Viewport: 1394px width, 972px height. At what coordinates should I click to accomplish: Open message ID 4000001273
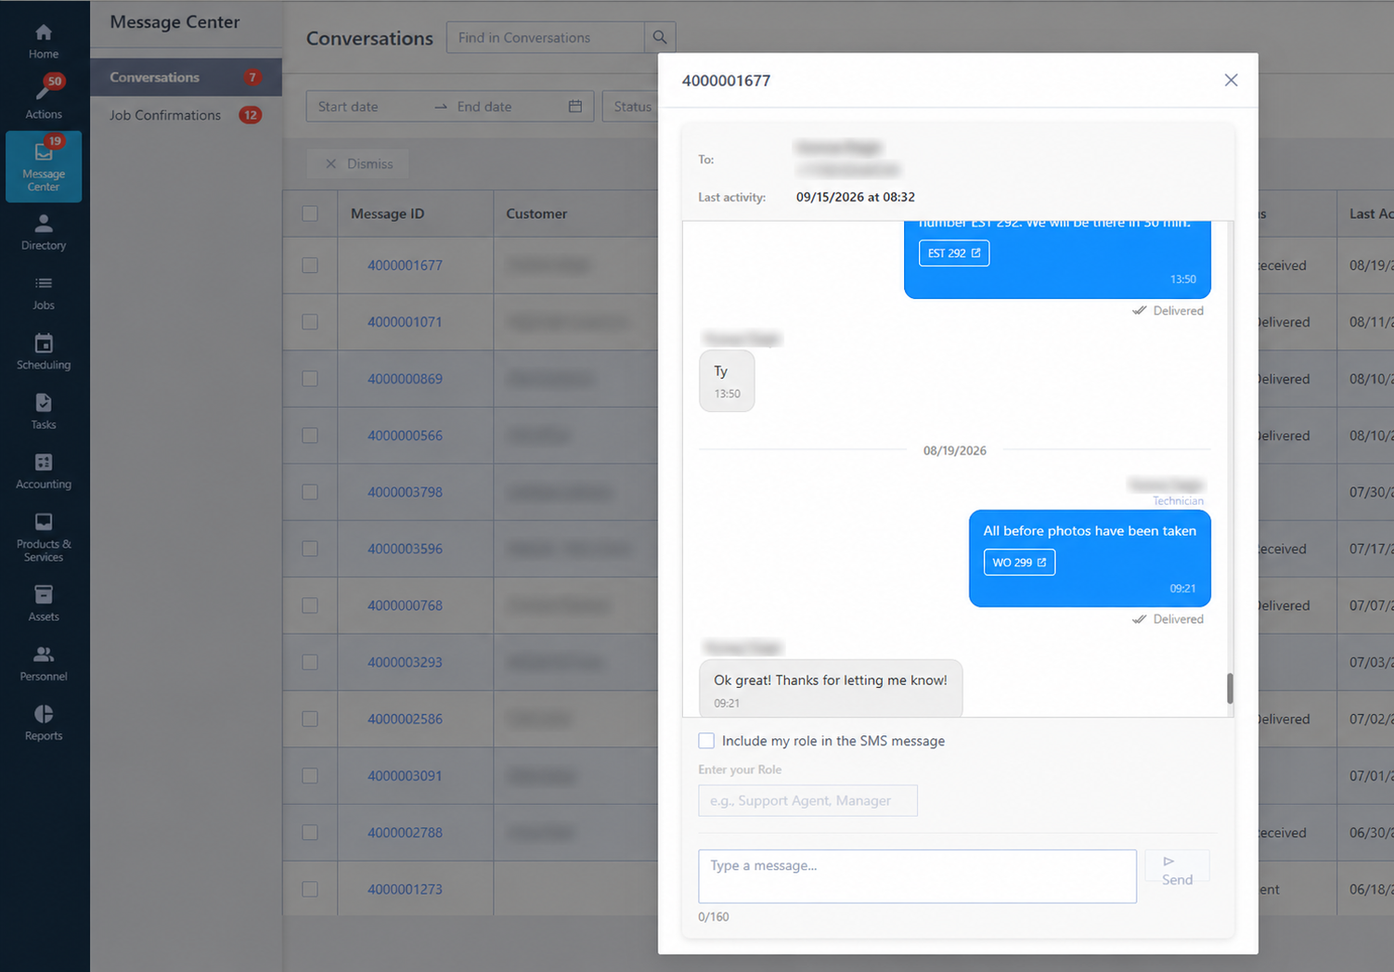coord(405,889)
